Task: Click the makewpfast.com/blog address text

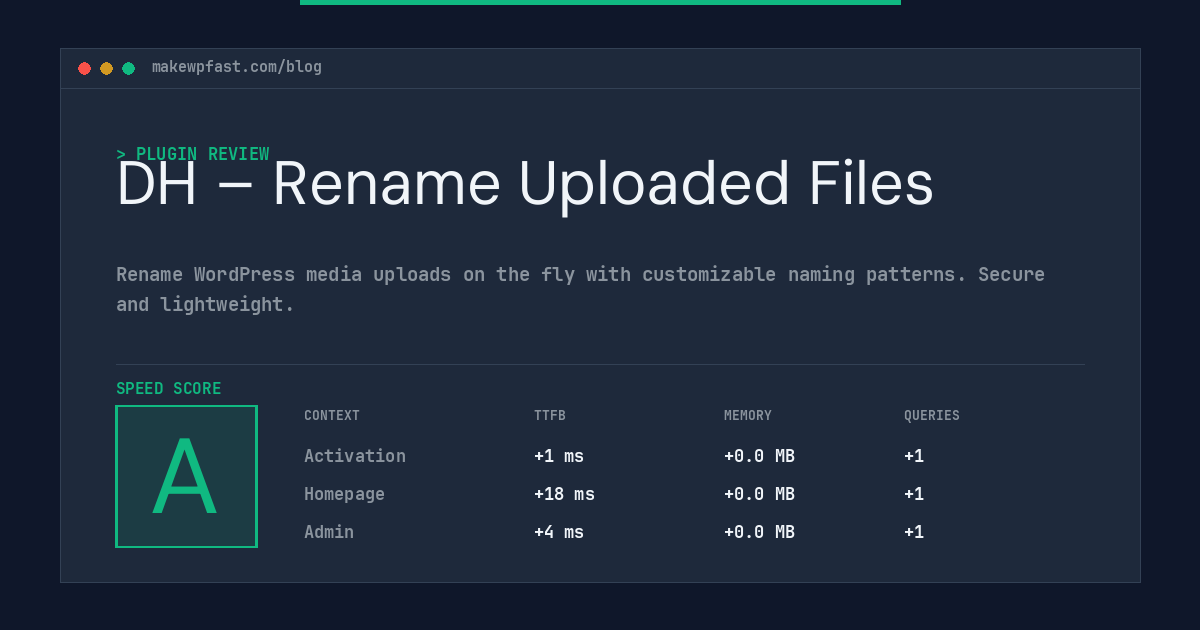Action: [x=237, y=67]
